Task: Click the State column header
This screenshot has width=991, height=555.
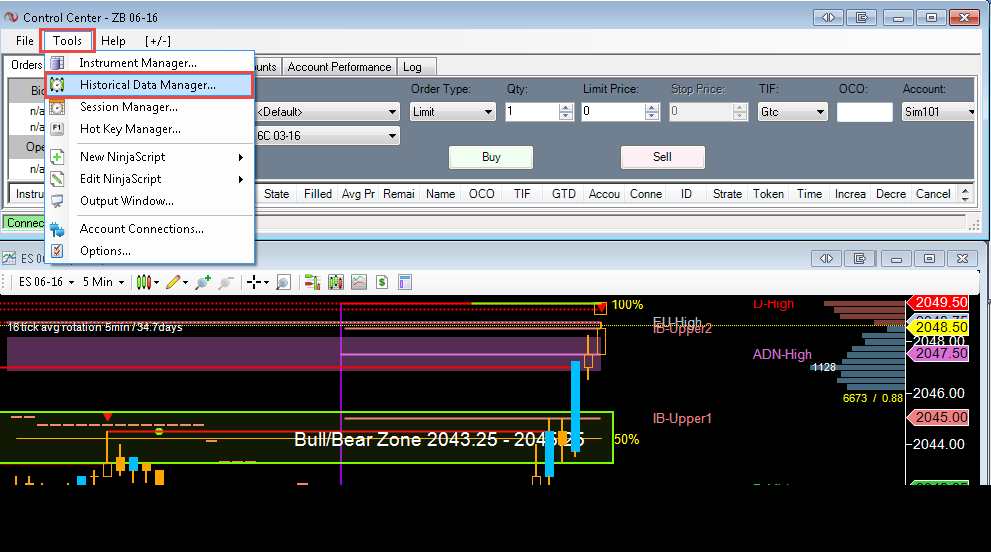Action: point(276,194)
